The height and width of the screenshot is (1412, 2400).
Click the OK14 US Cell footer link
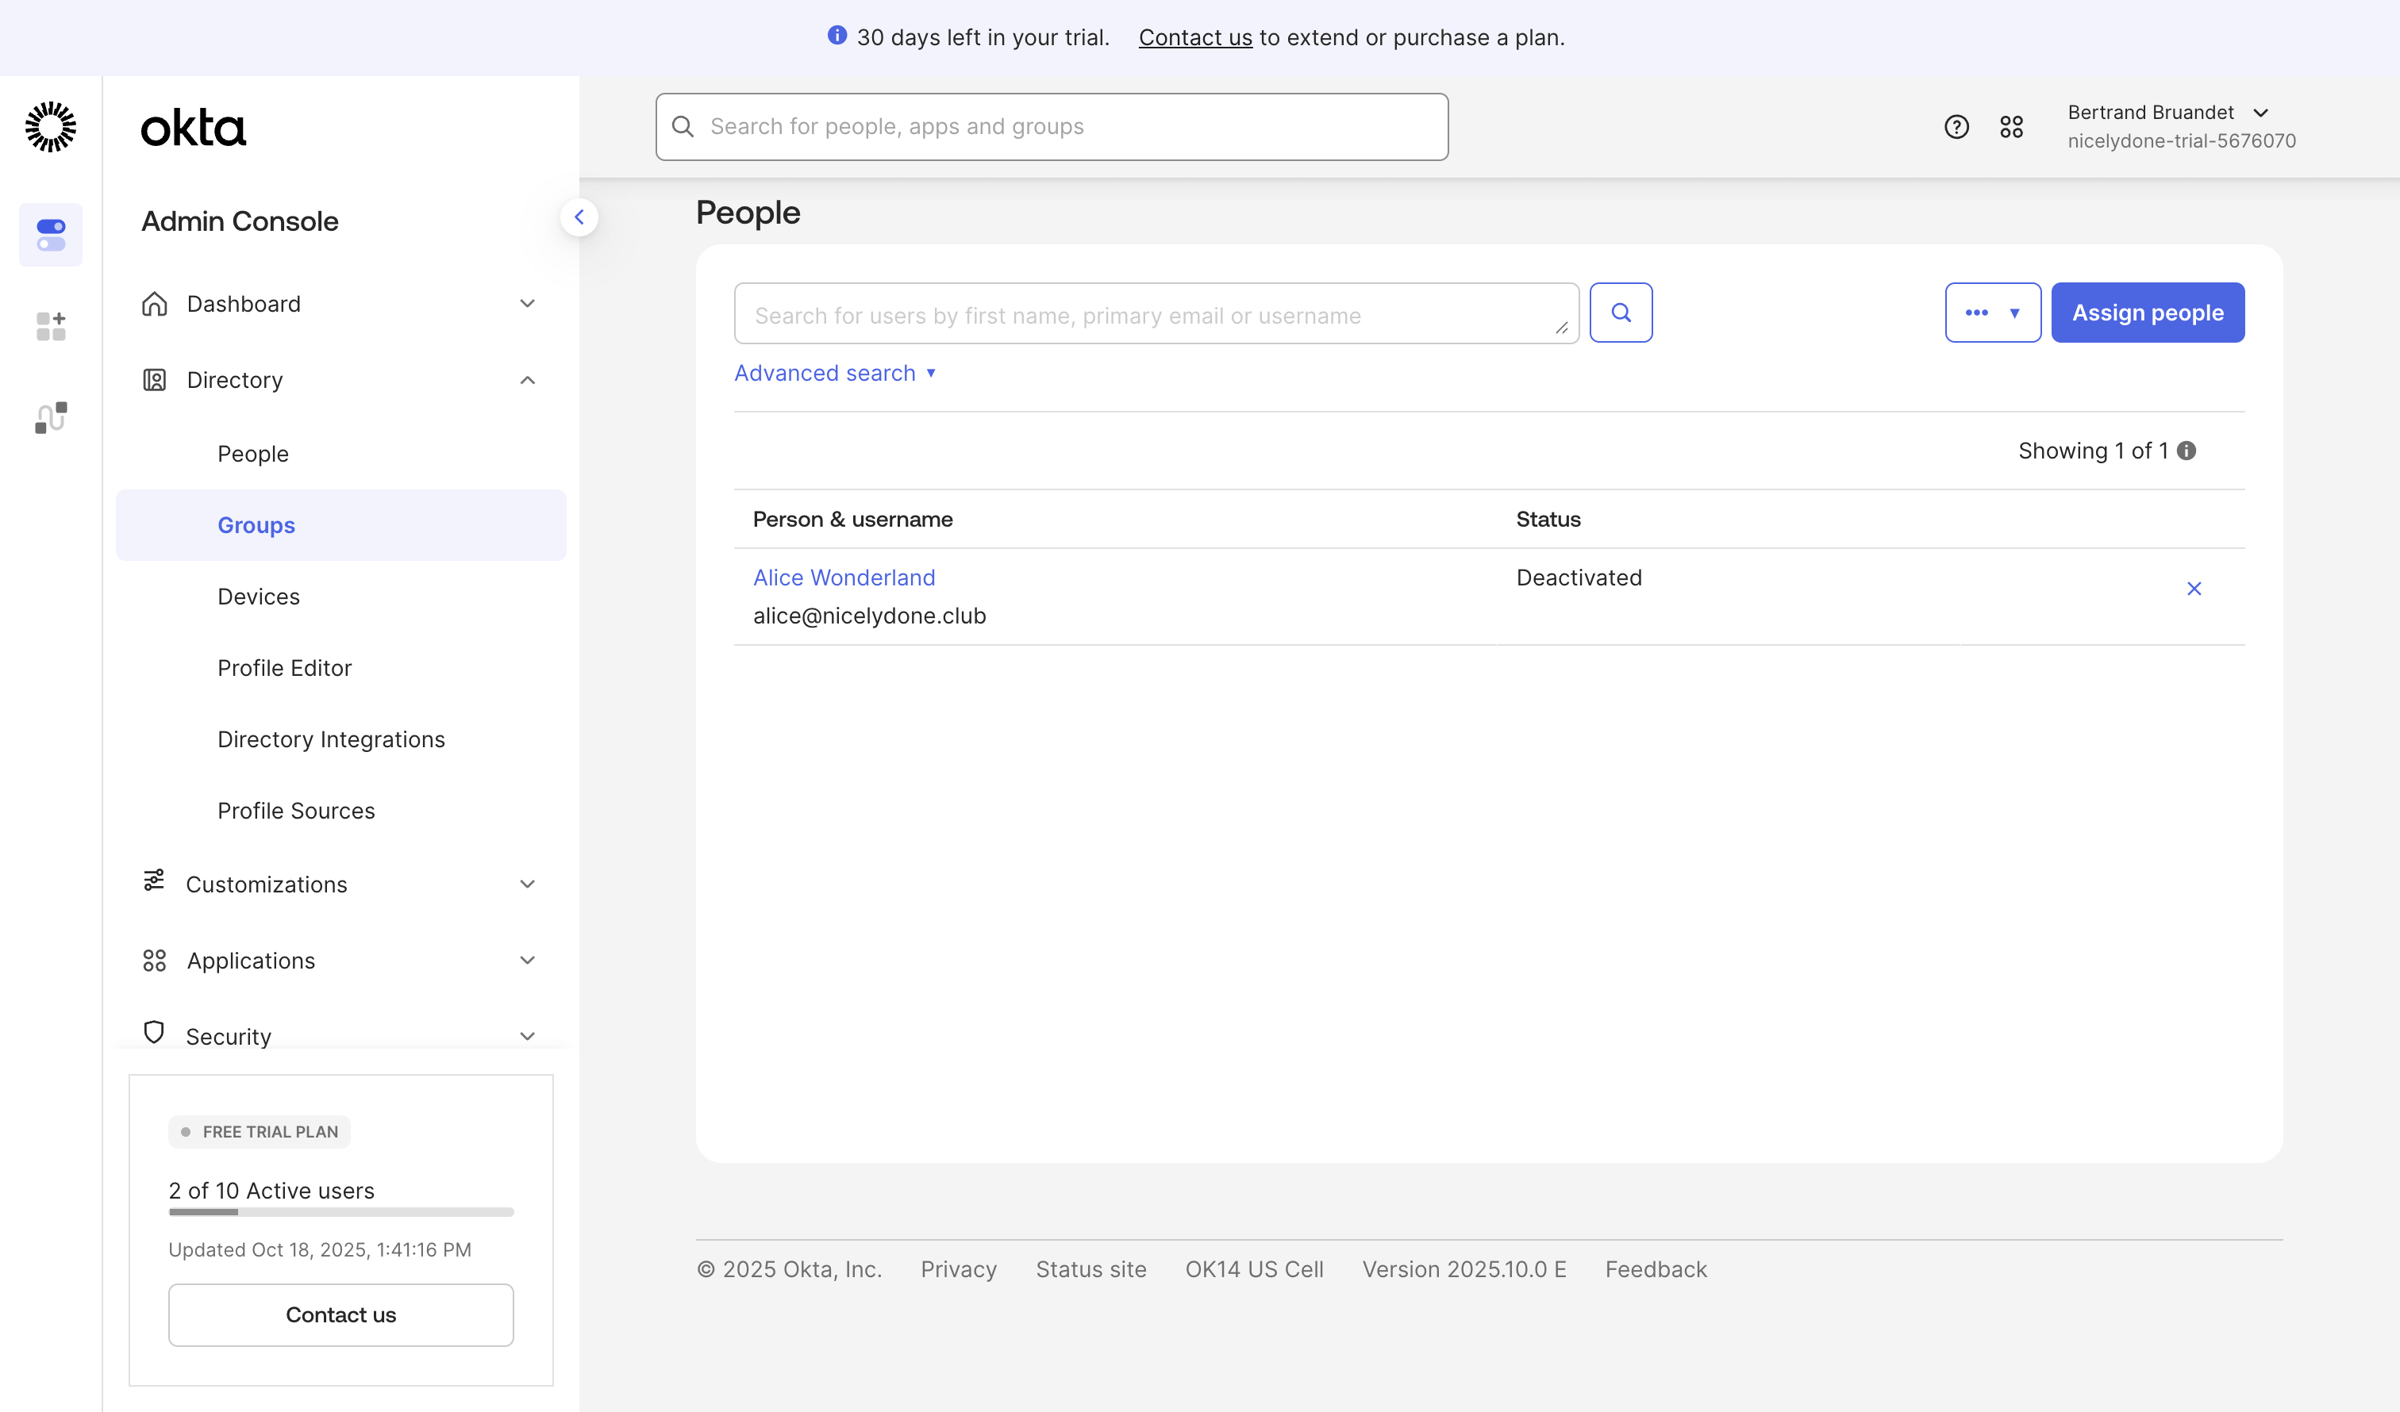1254,1269
